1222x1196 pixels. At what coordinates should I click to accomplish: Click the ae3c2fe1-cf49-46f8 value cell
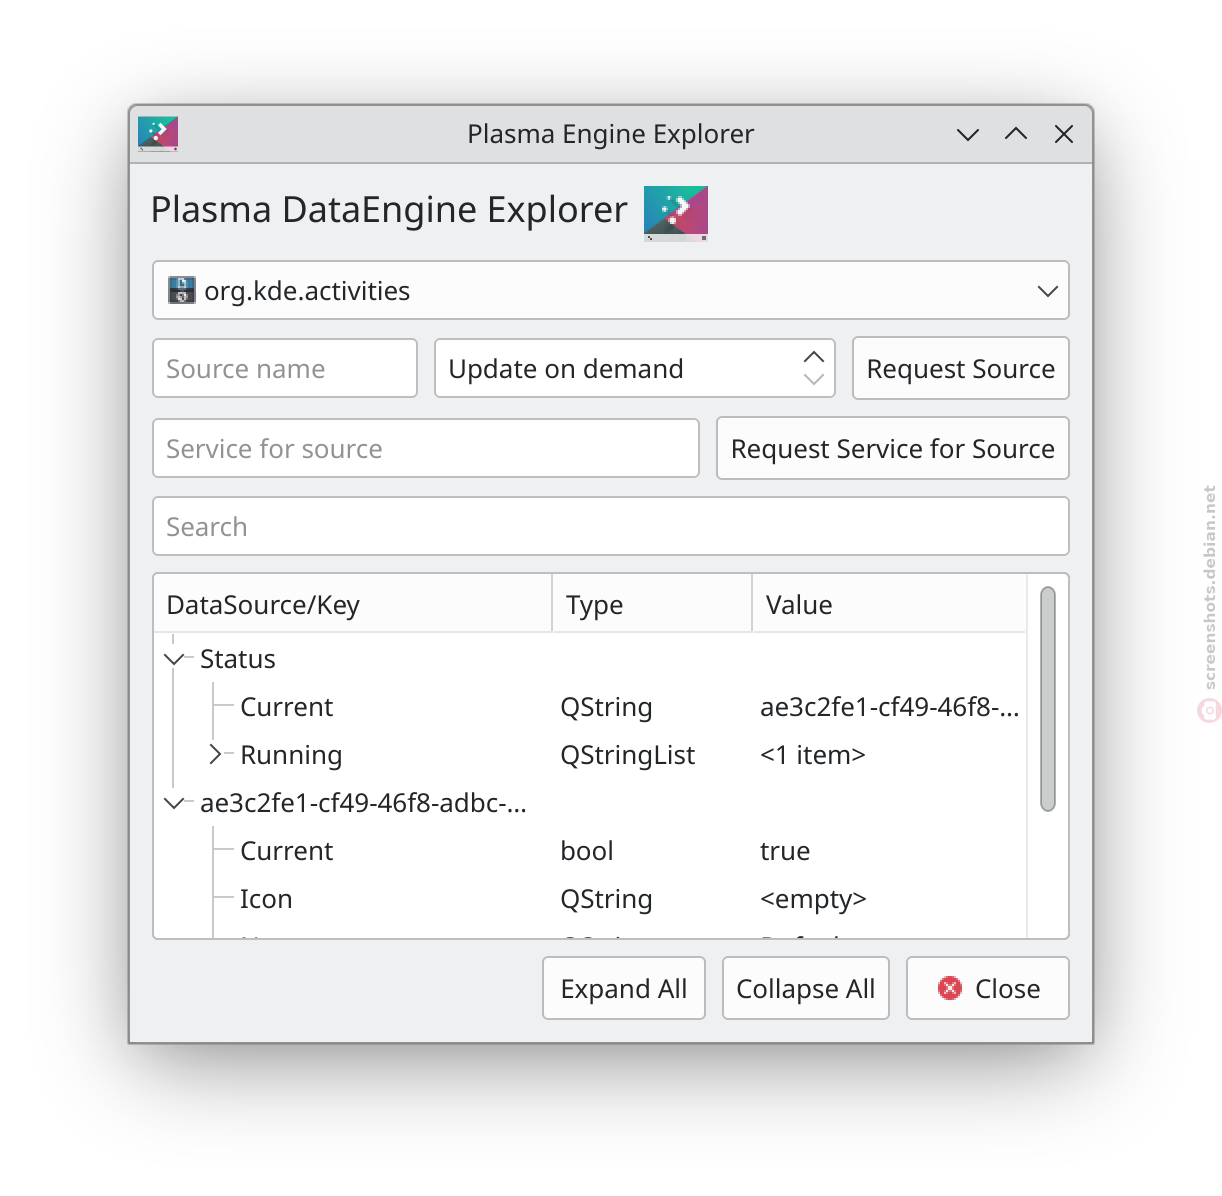tap(890, 707)
